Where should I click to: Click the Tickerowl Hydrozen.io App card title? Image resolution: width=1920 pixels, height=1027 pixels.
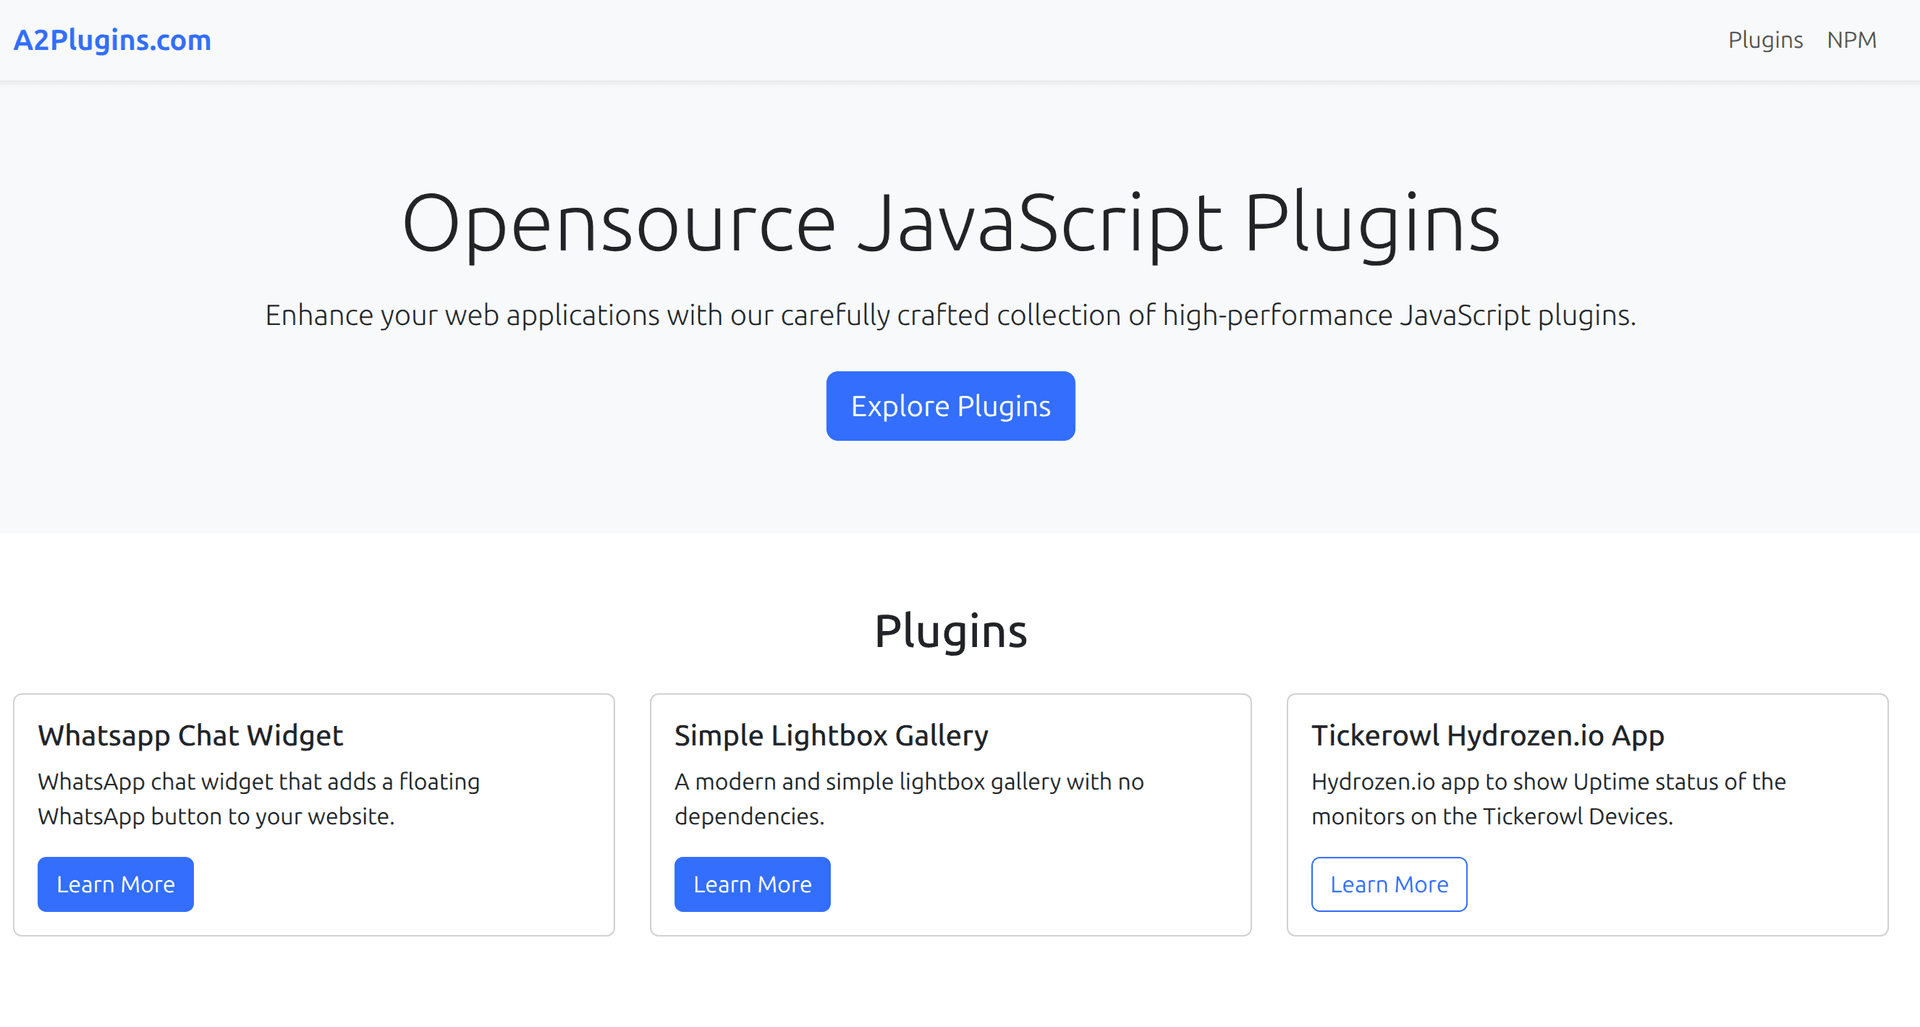coord(1488,735)
